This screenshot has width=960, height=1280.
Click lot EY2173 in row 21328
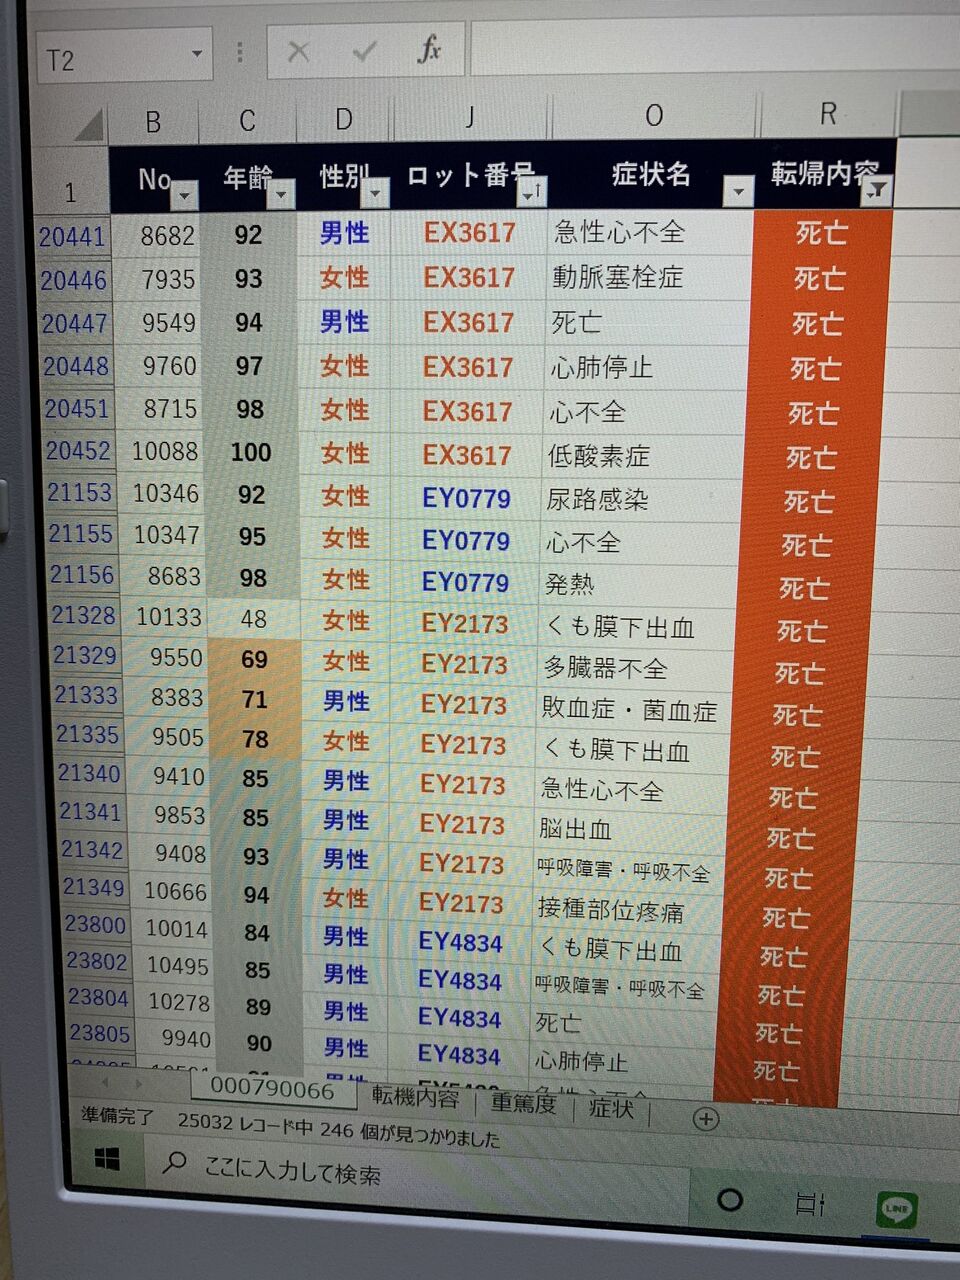click(464, 624)
